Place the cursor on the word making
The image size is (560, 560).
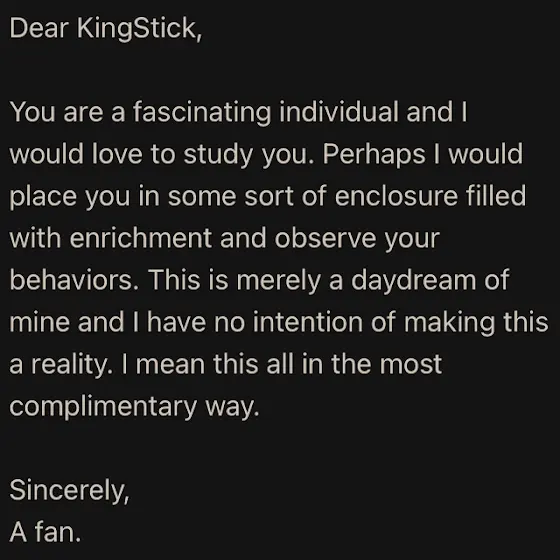point(450,323)
